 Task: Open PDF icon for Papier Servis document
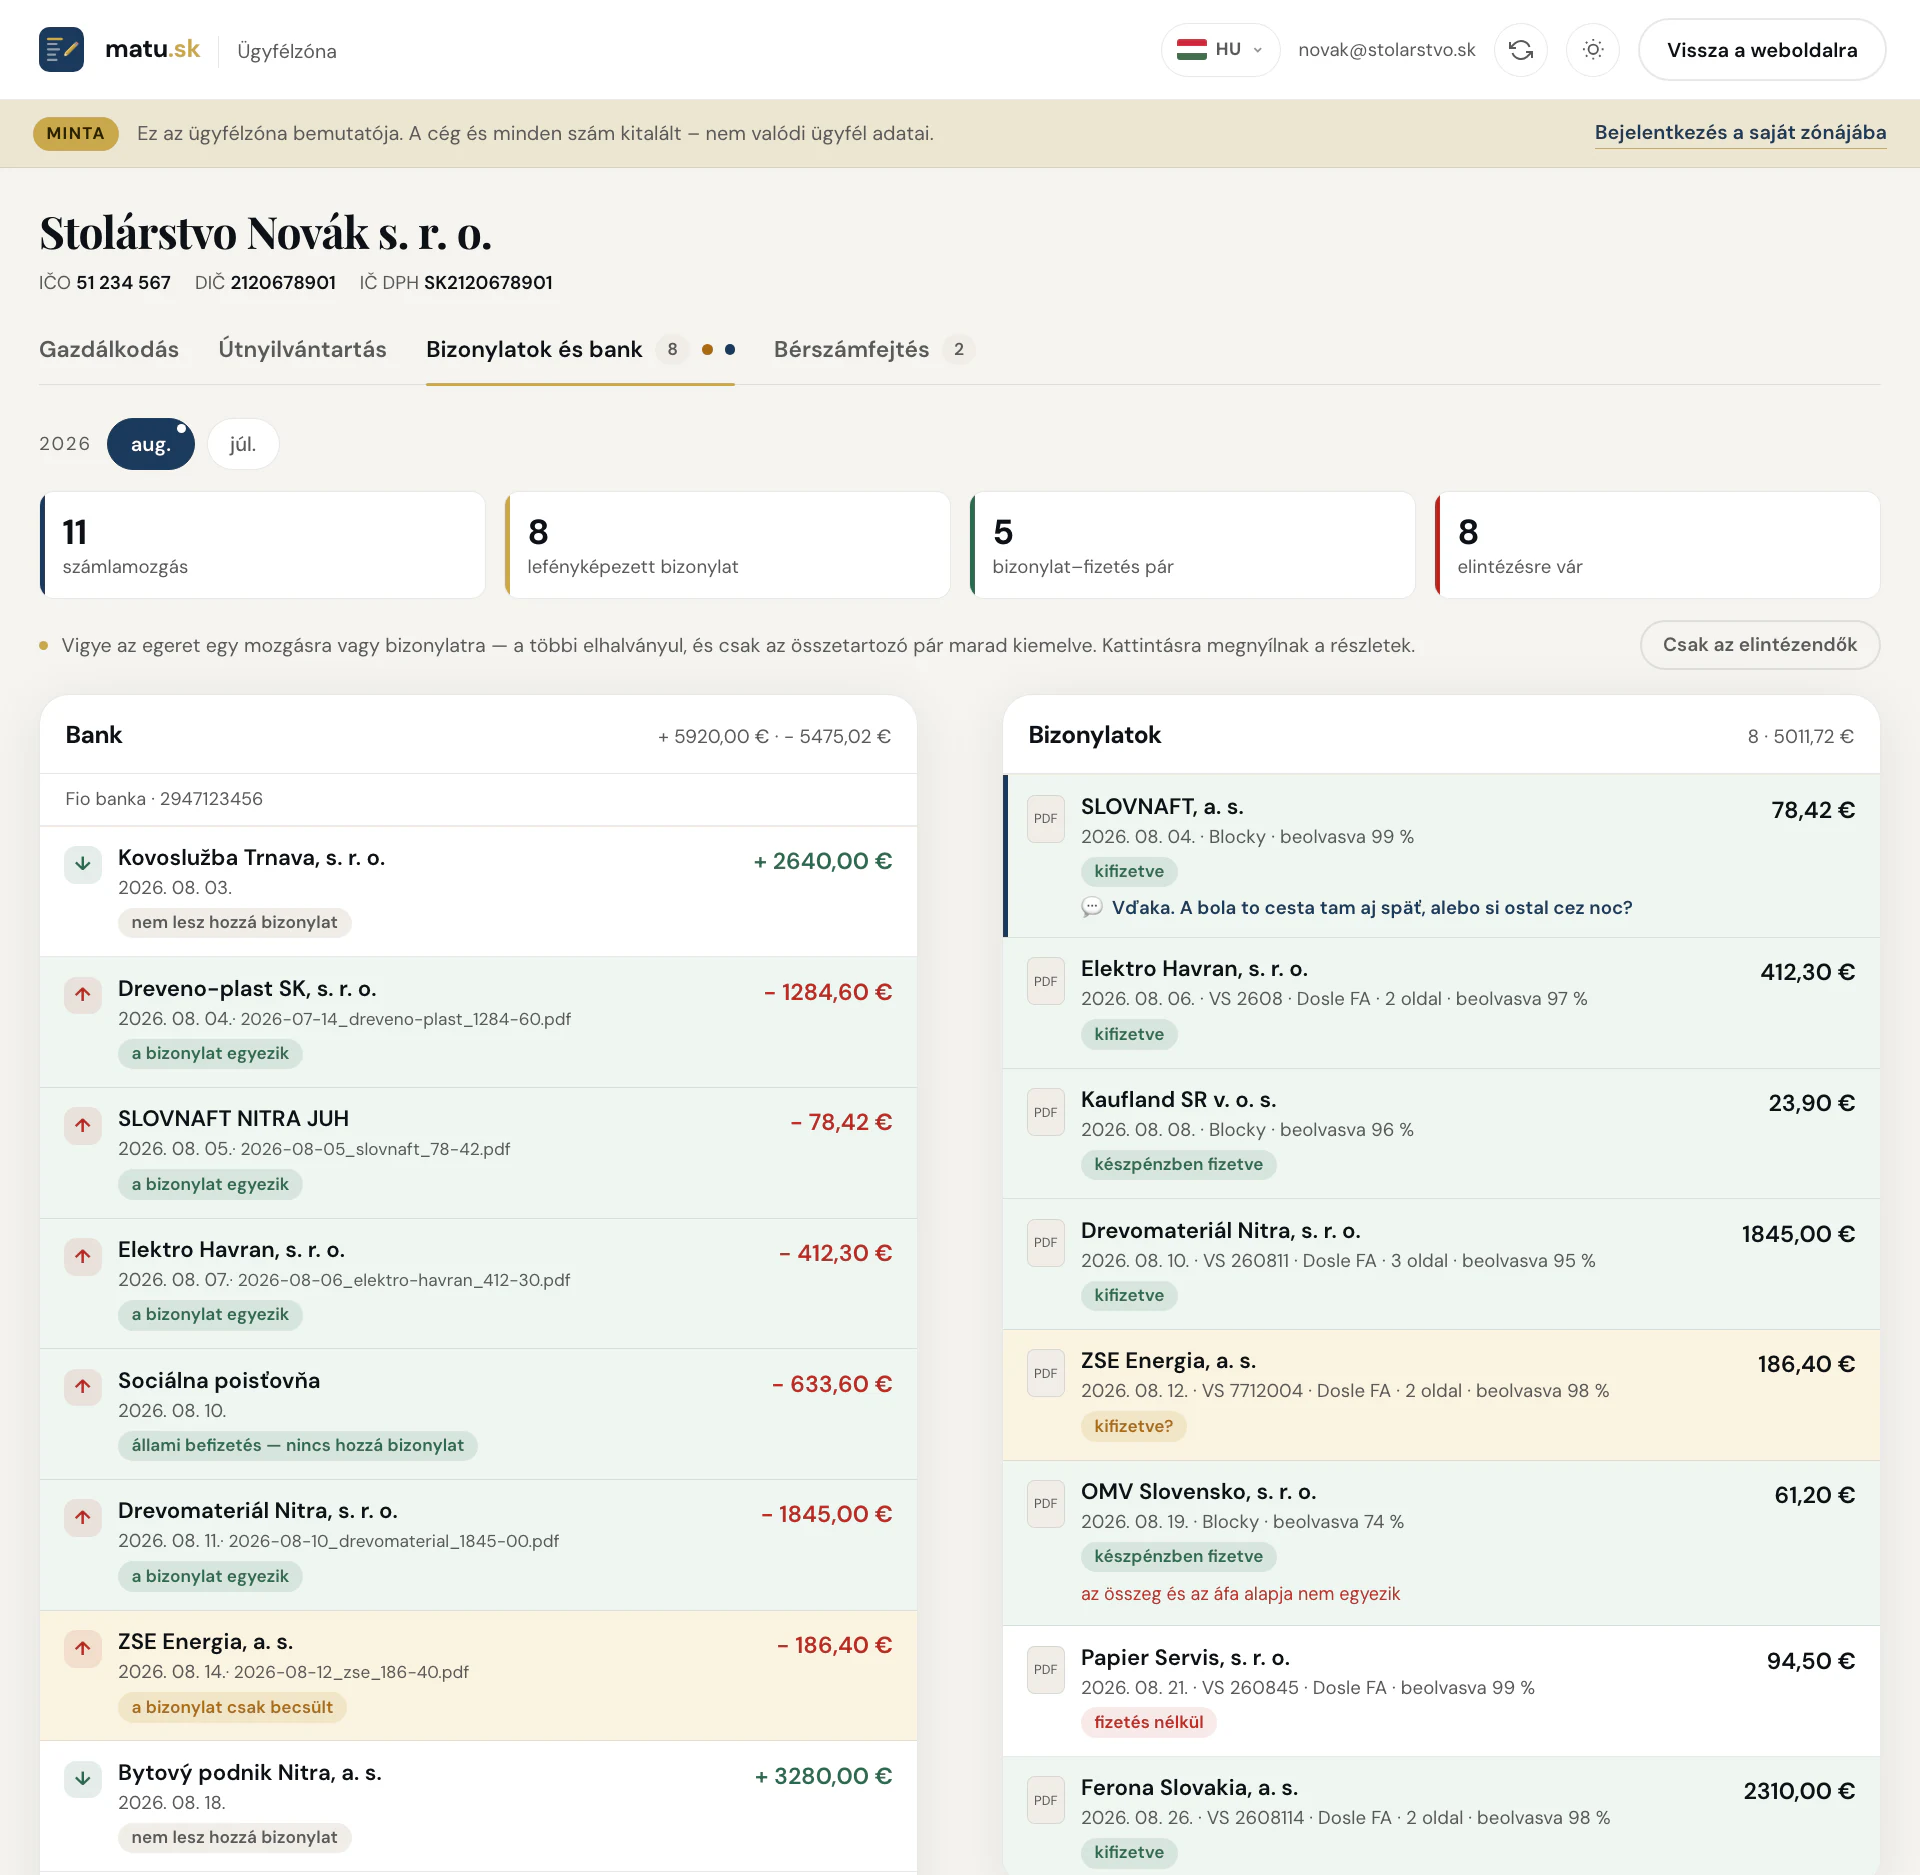(x=1046, y=1670)
